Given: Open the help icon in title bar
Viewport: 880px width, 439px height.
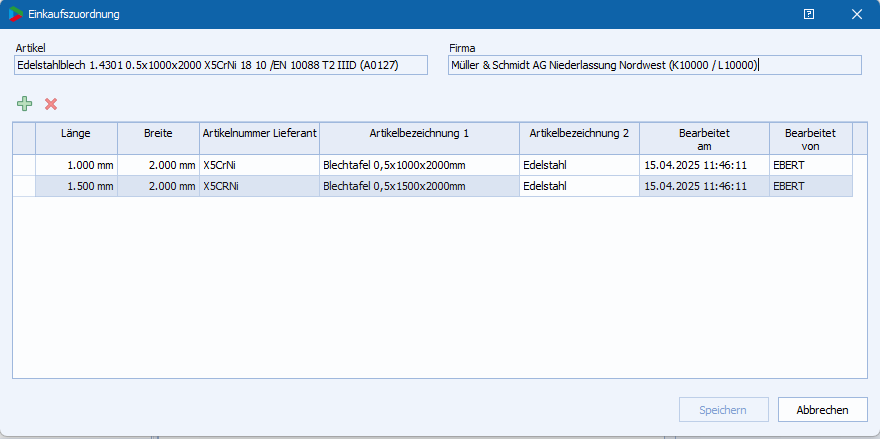Looking at the screenshot, I should pos(809,14).
